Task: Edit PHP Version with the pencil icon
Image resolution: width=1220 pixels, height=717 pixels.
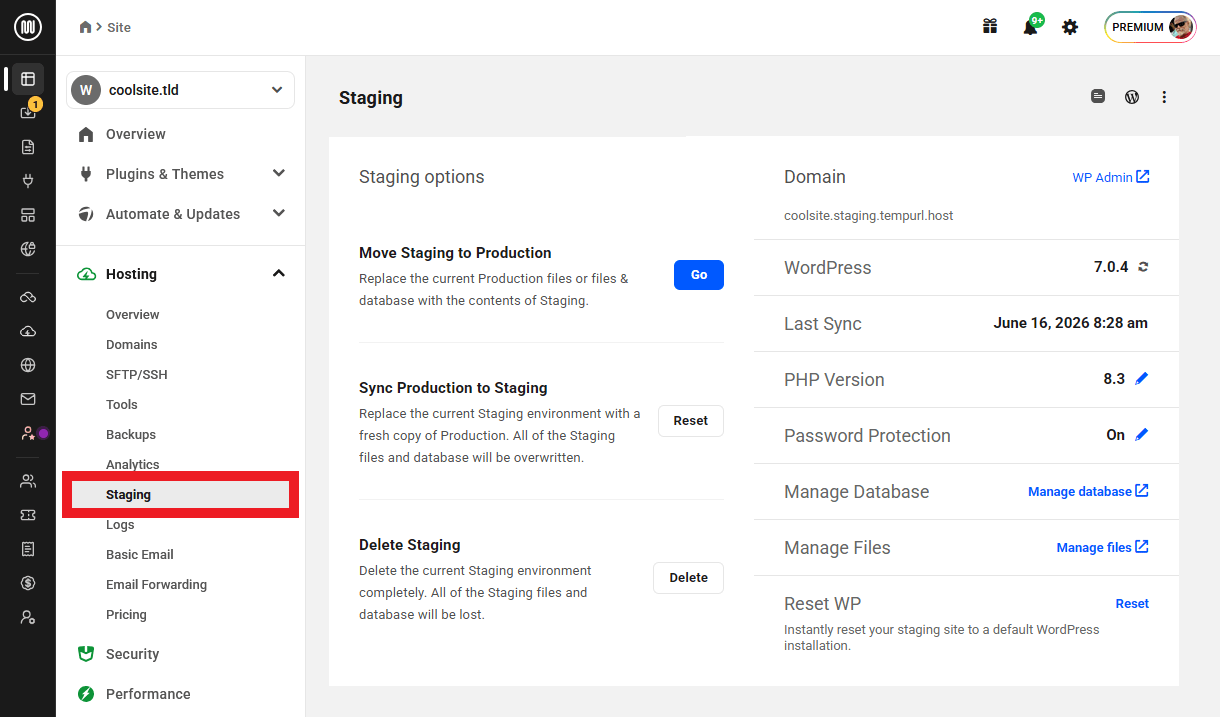Action: [1142, 379]
